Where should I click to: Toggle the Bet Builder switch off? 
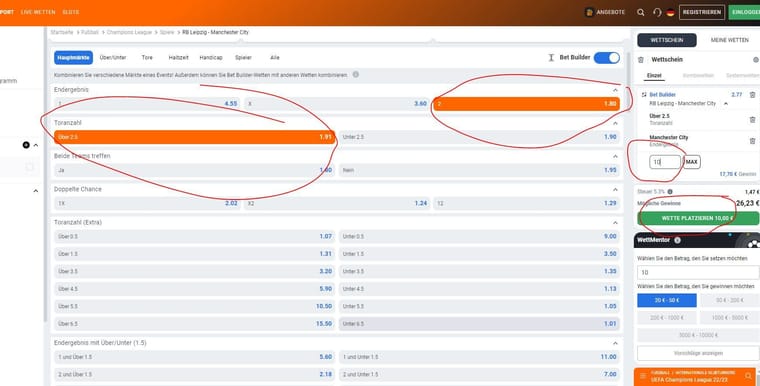(607, 58)
